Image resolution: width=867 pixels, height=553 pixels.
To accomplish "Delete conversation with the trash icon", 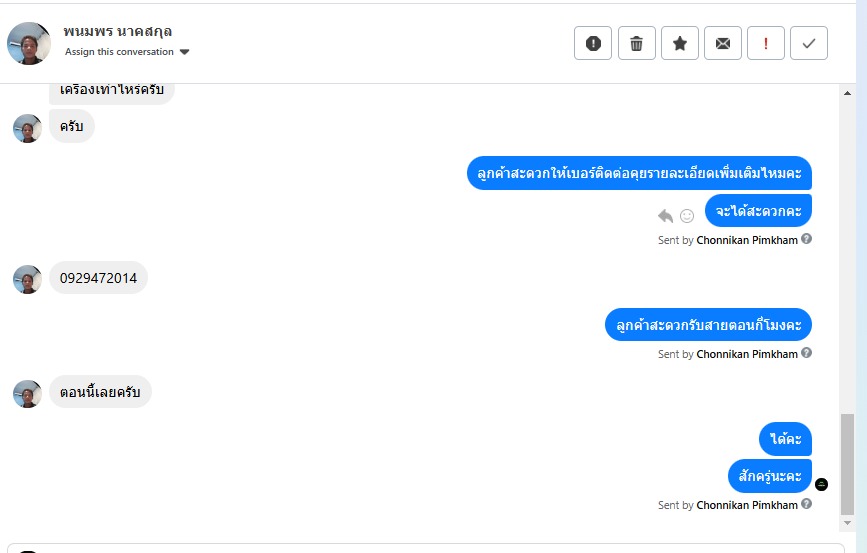I will tap(636, 43).
